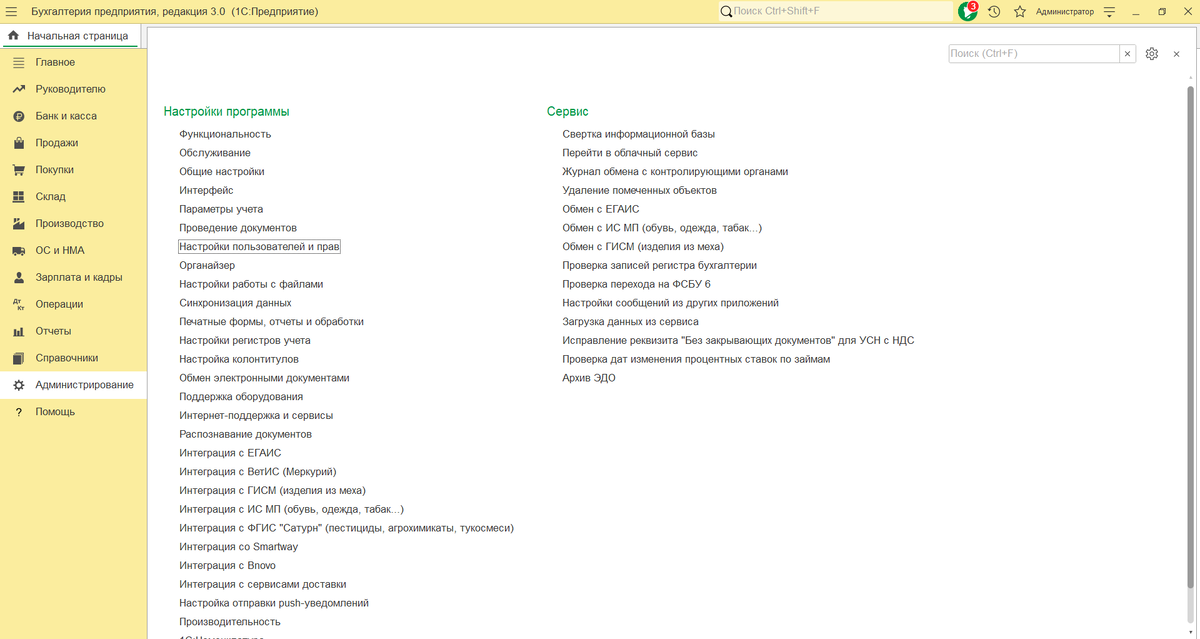Open Параметры учета link
This screenshot has width=1200, height=639.
pos(221,209)
